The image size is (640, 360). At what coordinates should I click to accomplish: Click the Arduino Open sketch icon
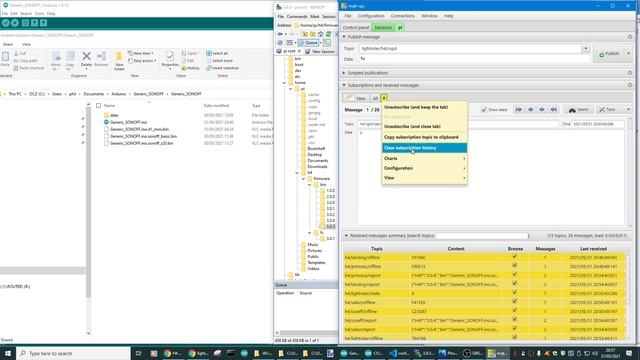coord(34,23)
